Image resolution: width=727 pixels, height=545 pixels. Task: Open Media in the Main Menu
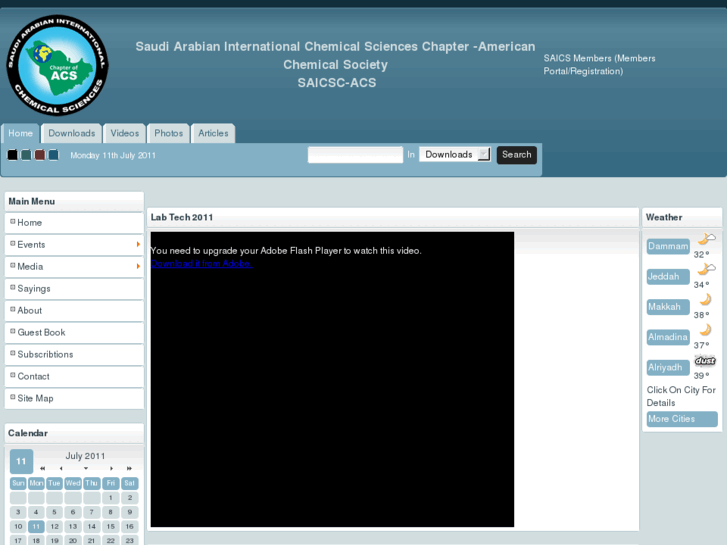74,267
